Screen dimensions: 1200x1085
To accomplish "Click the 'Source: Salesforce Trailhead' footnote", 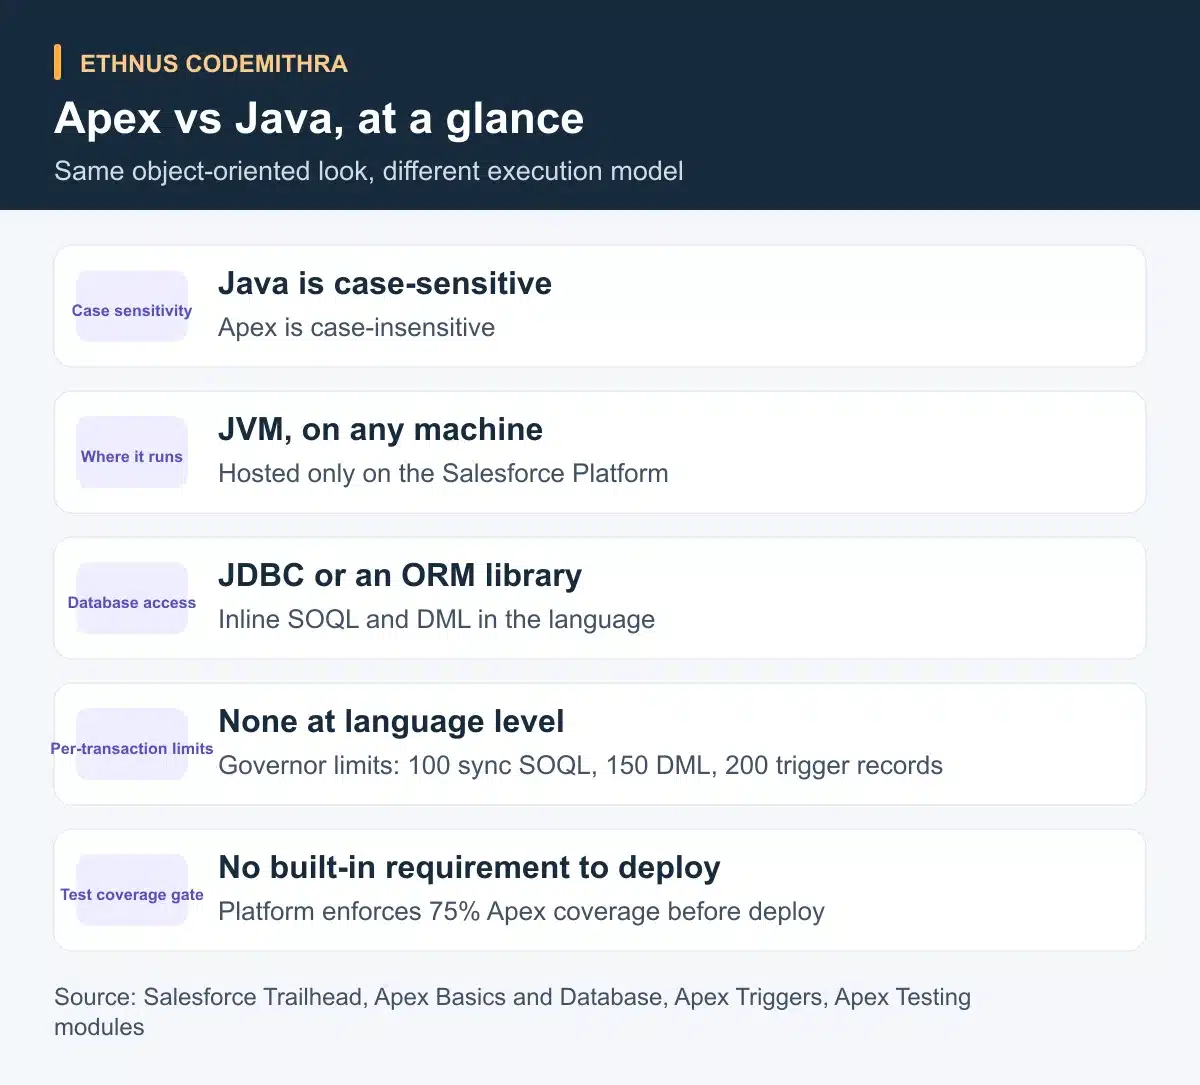I will (x=512, y=1012).
